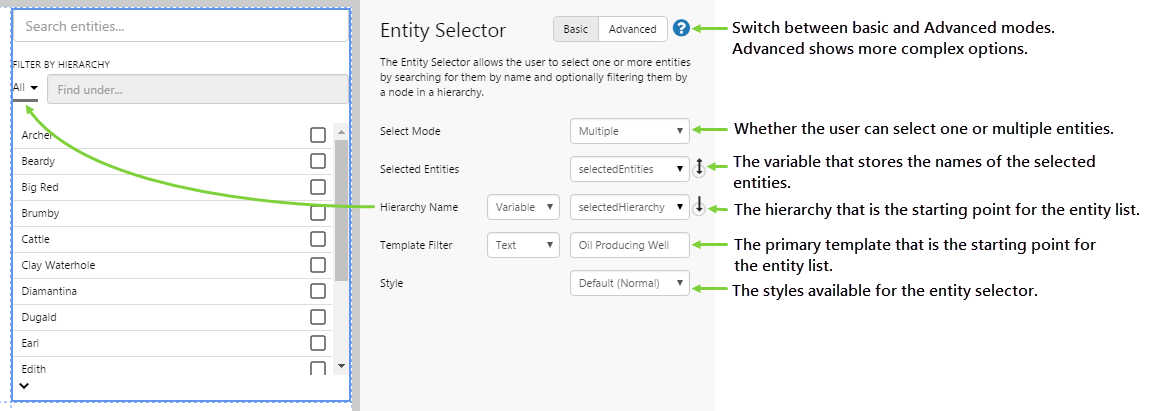Click the binding icon next to selectedHierarchy
The width and height of the screenshot is (1150, 411).
699,207
